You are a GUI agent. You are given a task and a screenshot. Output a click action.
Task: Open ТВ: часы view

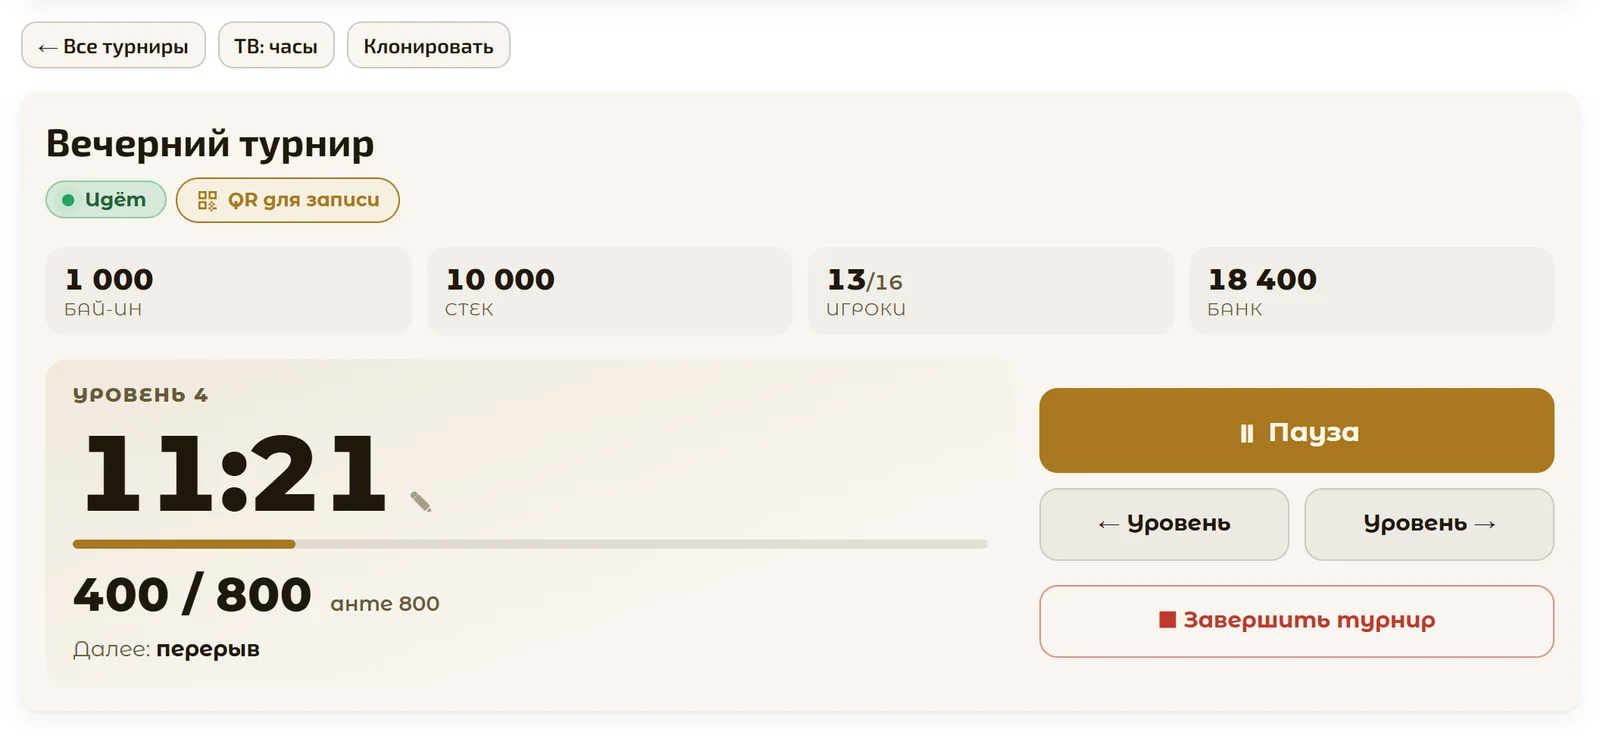pos(276,46)
